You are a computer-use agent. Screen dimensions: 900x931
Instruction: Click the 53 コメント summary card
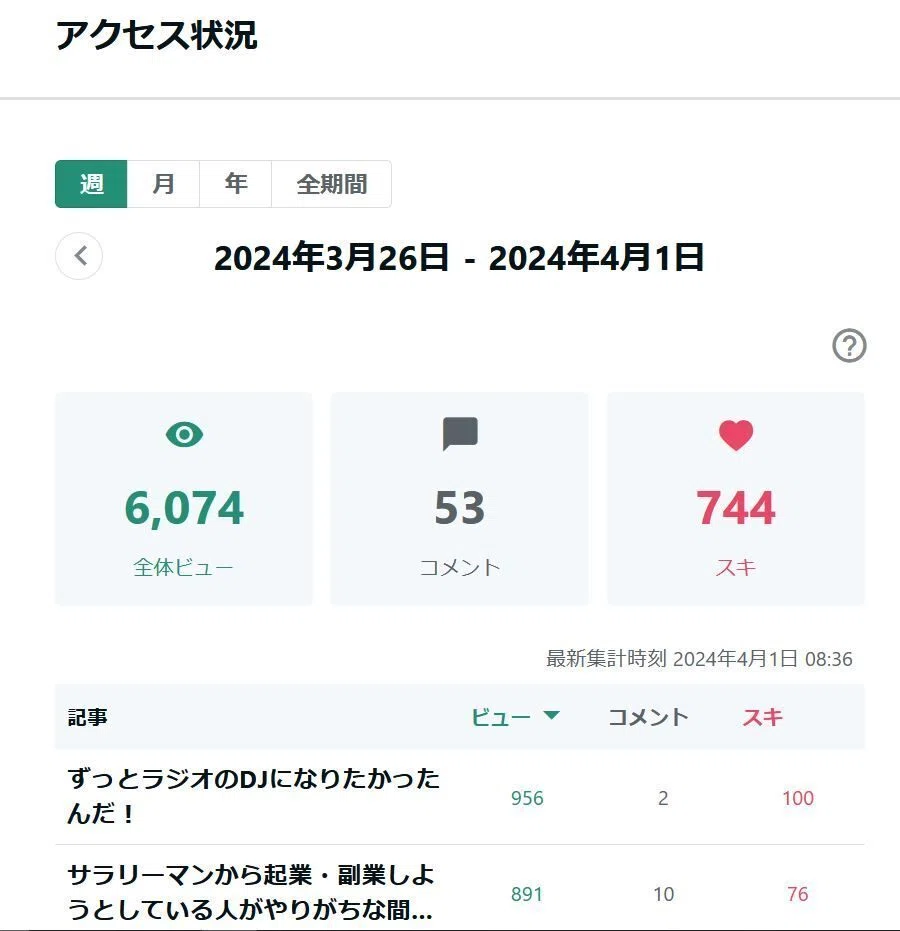coord(459,499)
